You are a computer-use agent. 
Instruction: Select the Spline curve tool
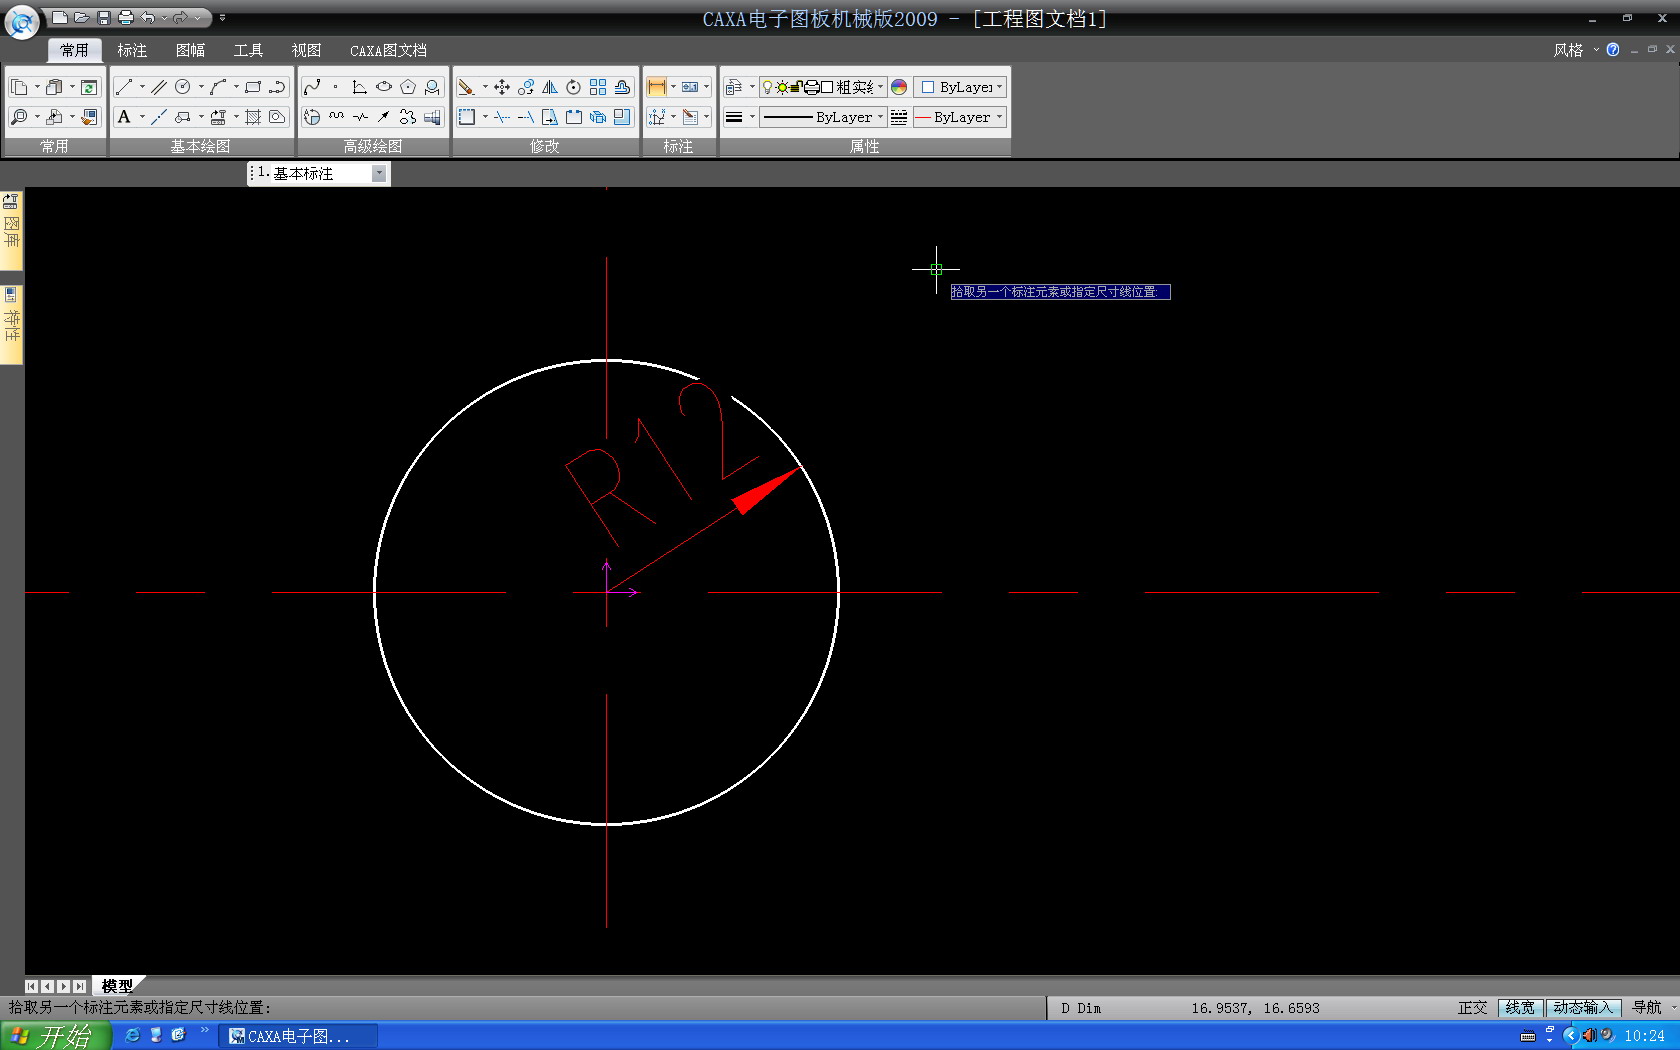tap(312, 87)
